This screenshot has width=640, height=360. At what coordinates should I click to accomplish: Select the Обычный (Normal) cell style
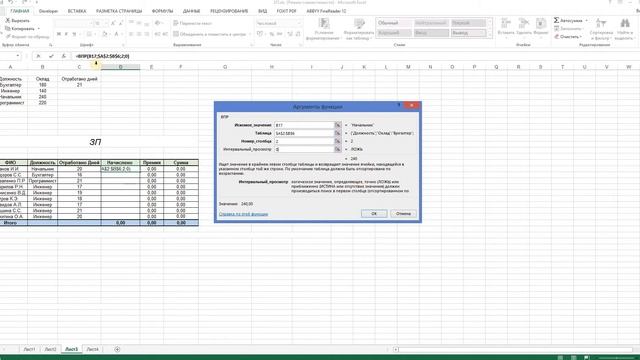coord(393,23)
